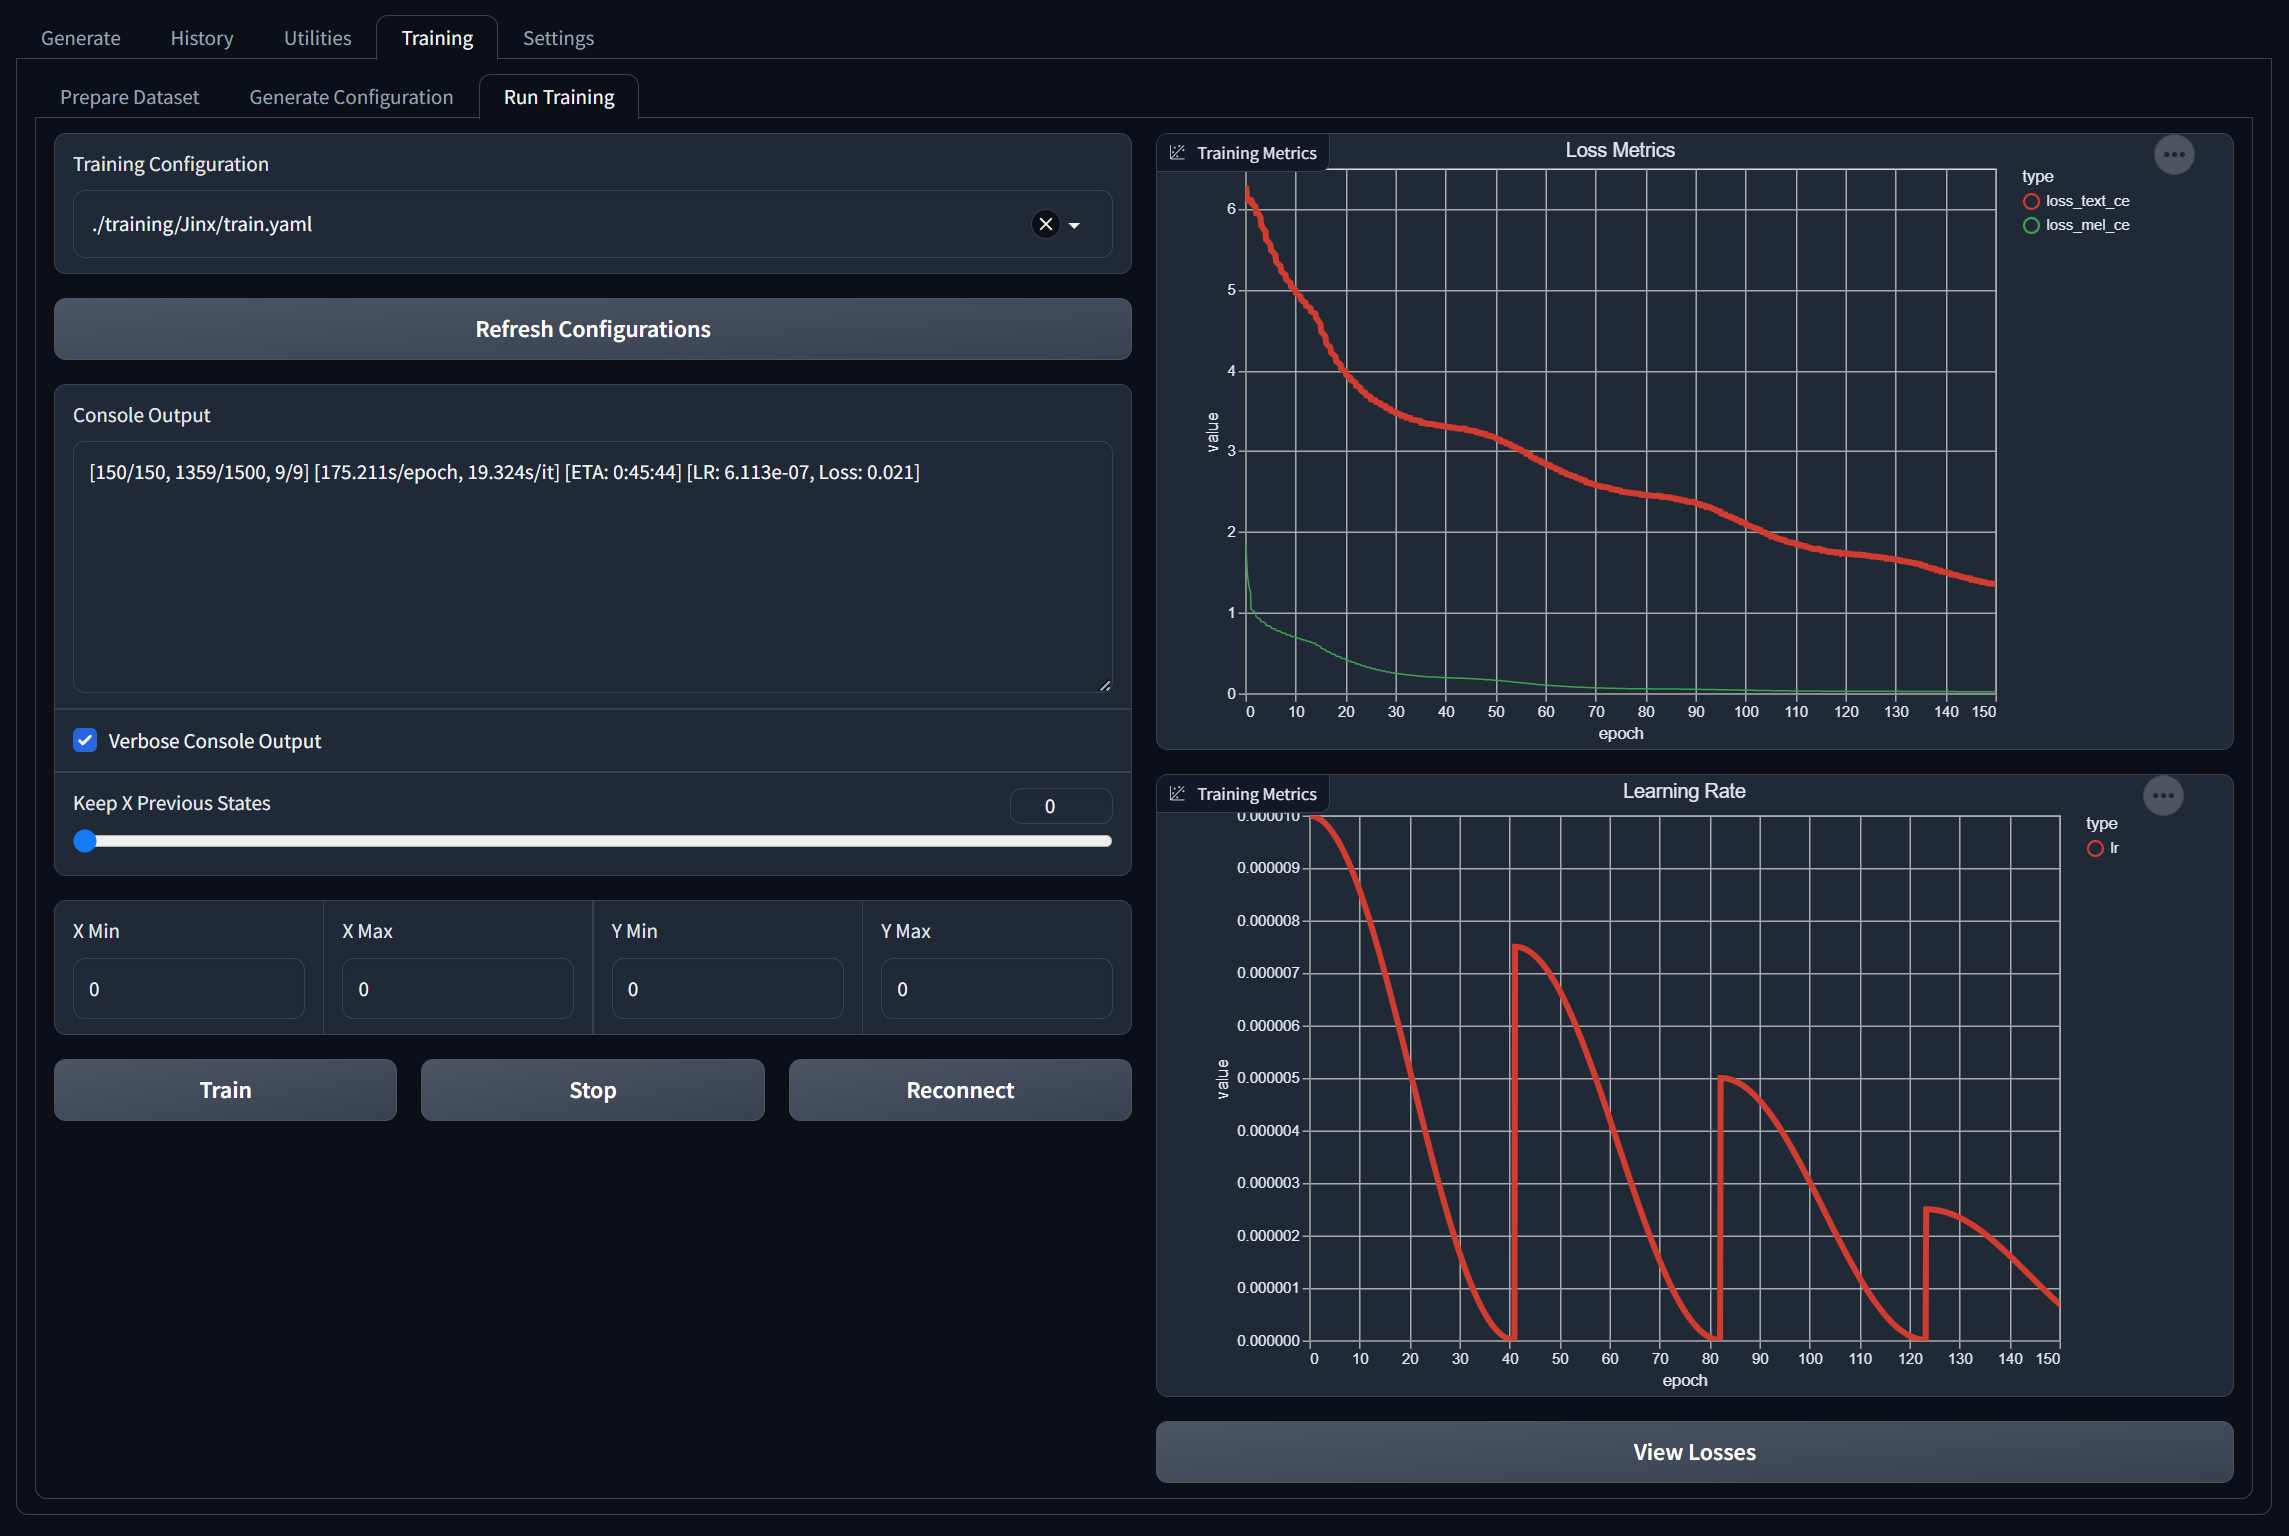Clear the selected training configuration
This screenshot has width=2289, height=1536.
coord(1045,224)
